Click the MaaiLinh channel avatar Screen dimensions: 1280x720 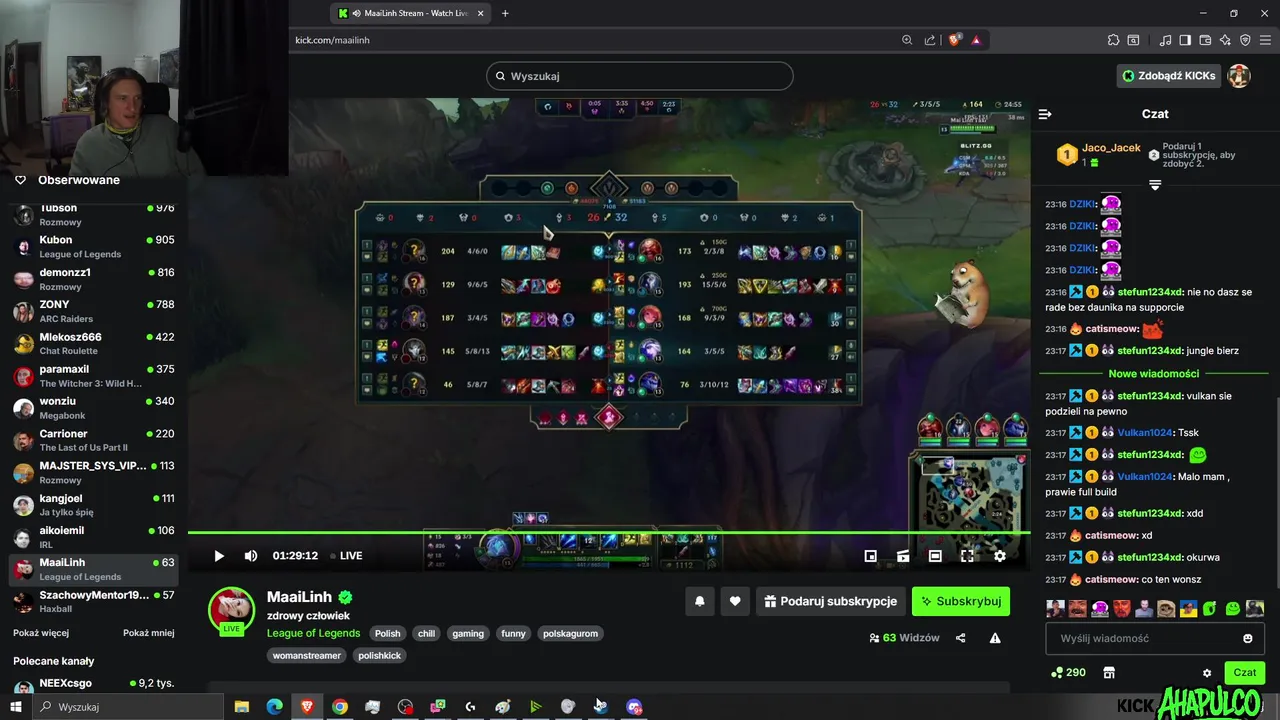pos(231,610)
